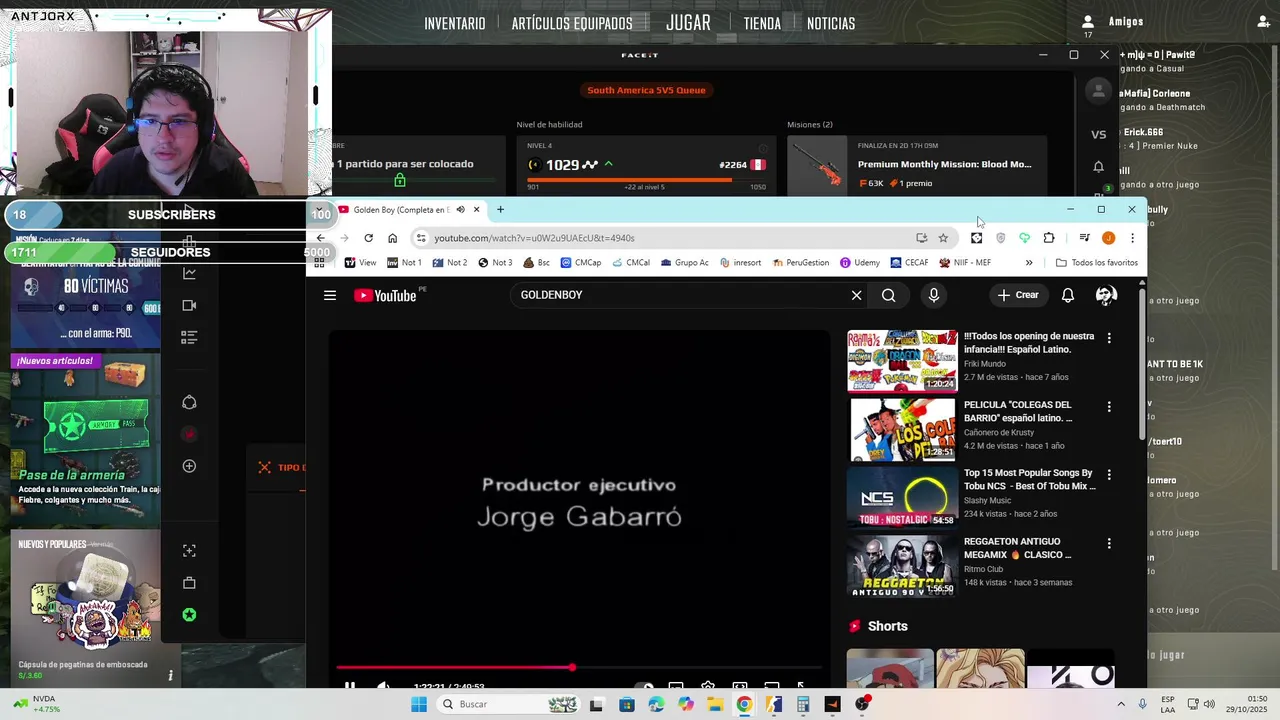Go to Chrome home page icon
The width and height of the screenshot is (1280, 720).
pyautogui.click(x=392, y=238)
